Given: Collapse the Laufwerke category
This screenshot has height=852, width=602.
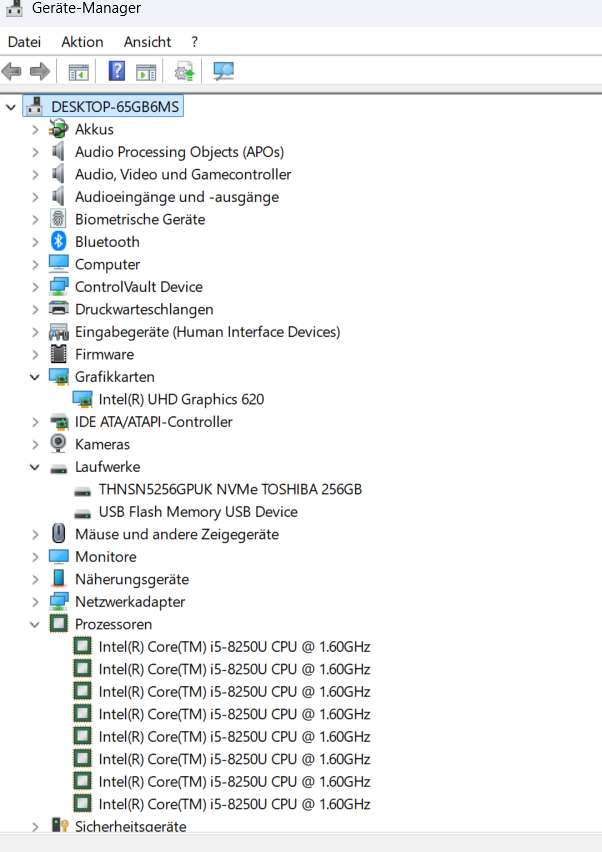Looking at the screenshot, I should 35,467.
